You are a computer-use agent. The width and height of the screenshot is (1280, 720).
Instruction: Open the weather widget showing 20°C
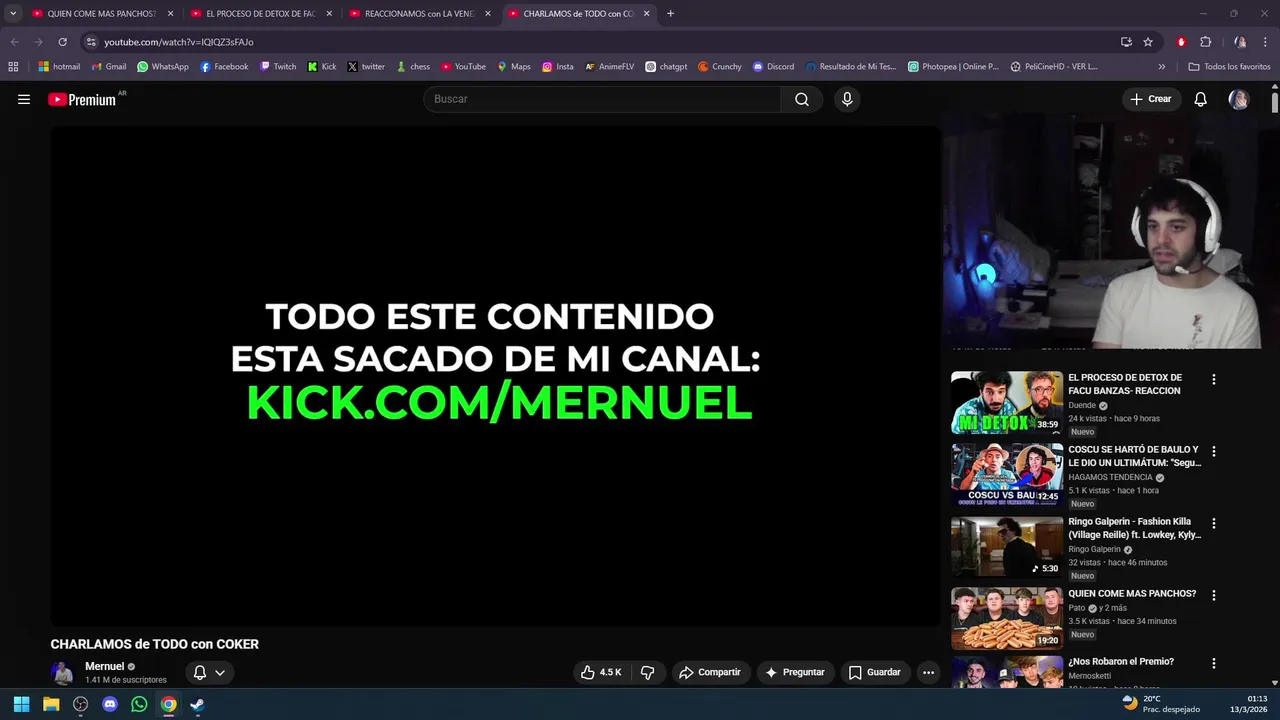[x=1160, y=704]
